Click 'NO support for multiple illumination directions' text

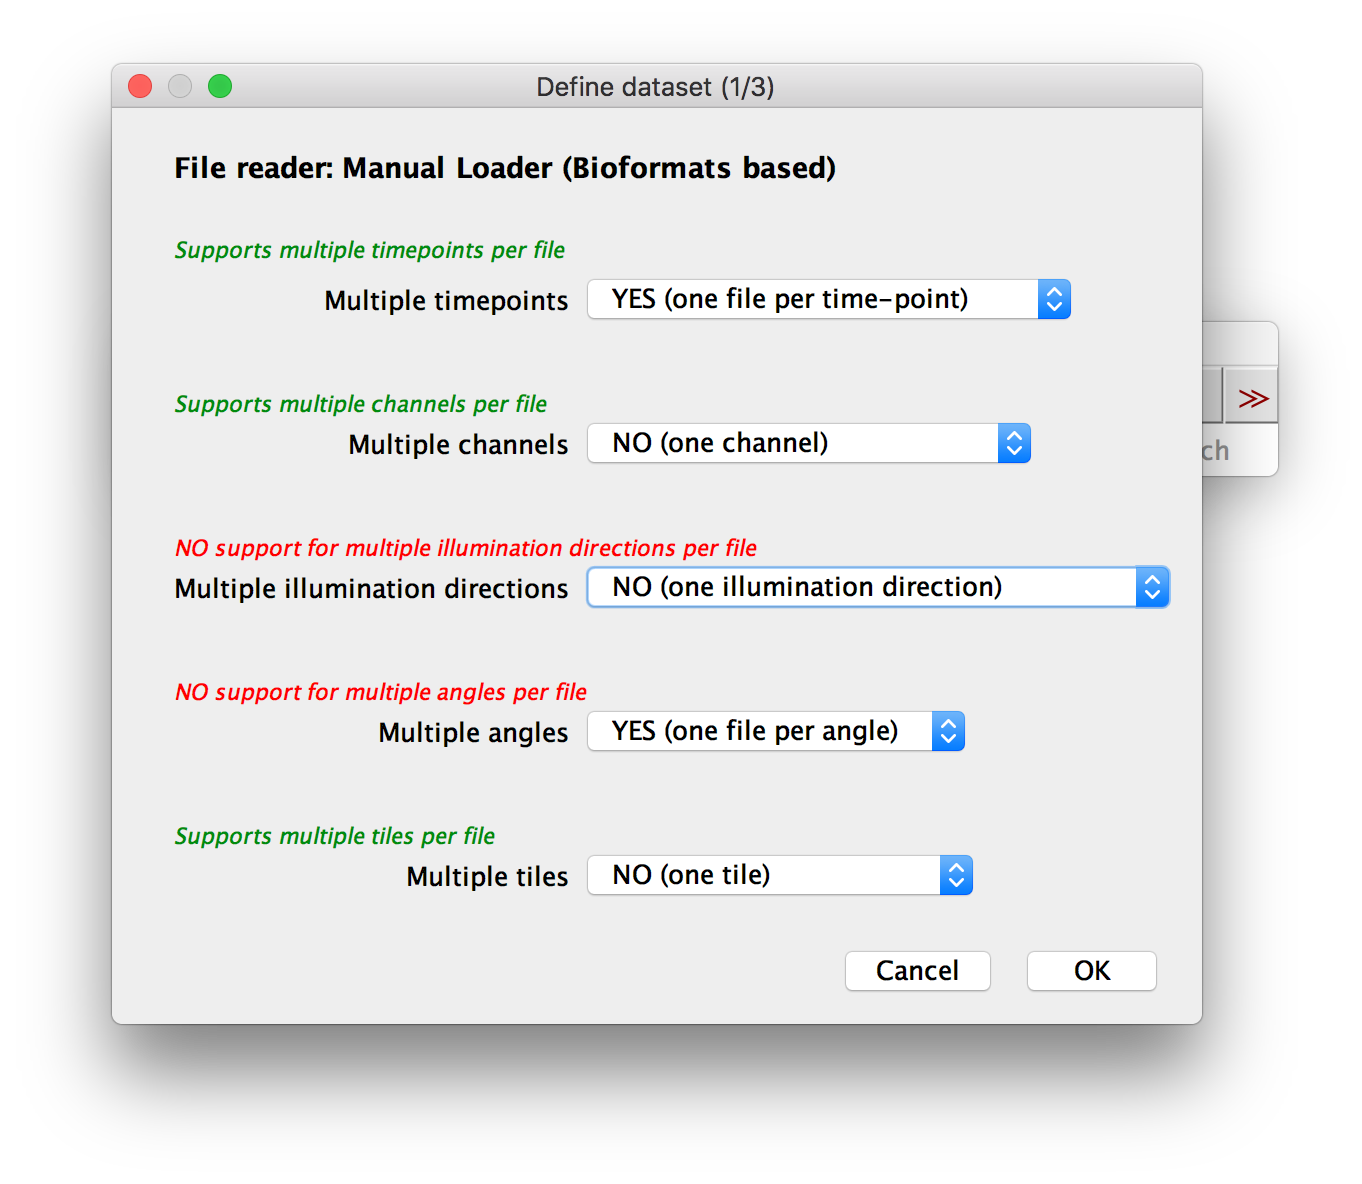[466, 548]
